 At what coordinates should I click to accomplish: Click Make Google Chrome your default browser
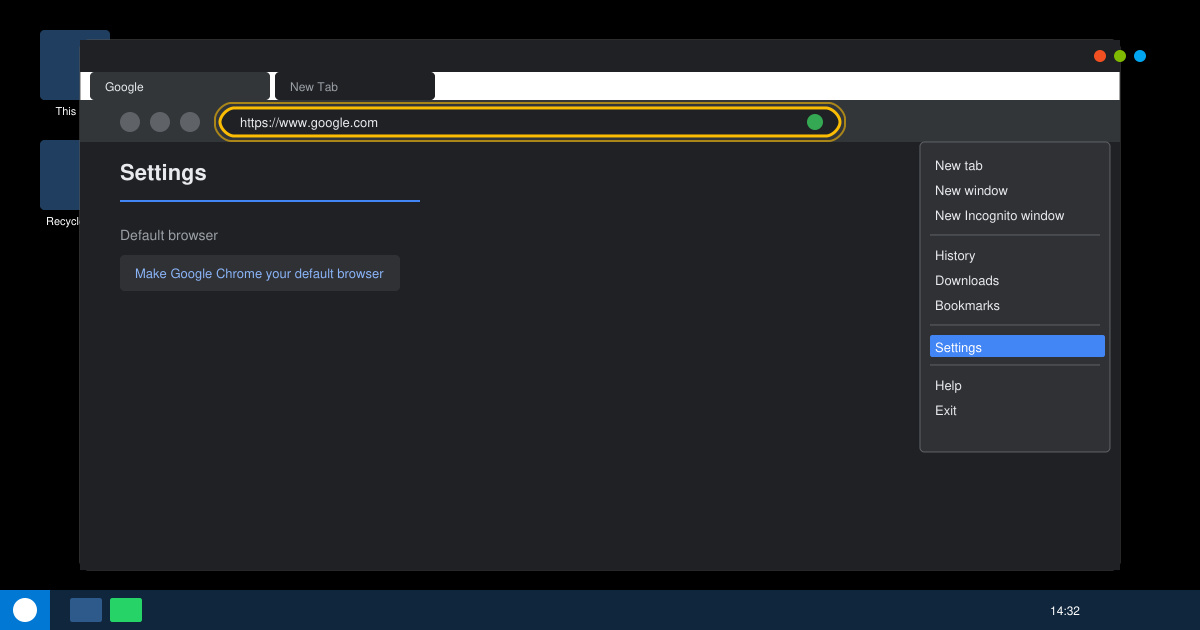coord(260,273)
